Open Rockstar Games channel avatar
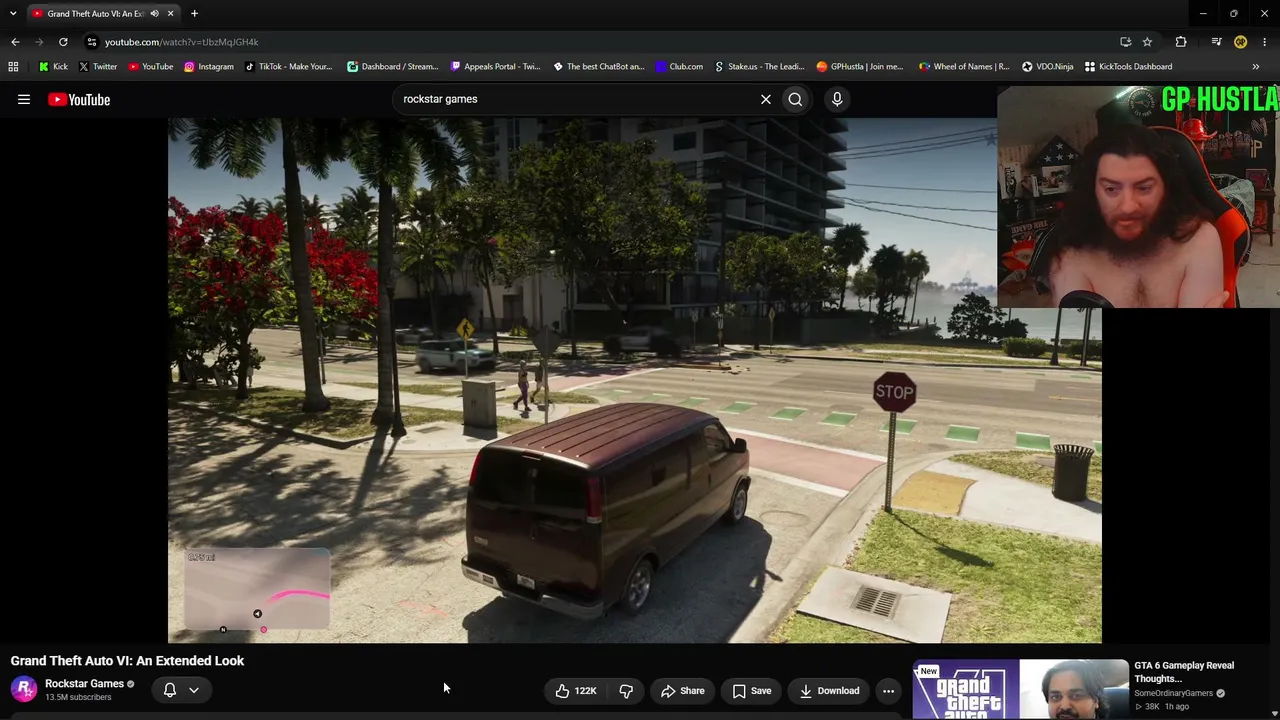 [x=24, y=690]
